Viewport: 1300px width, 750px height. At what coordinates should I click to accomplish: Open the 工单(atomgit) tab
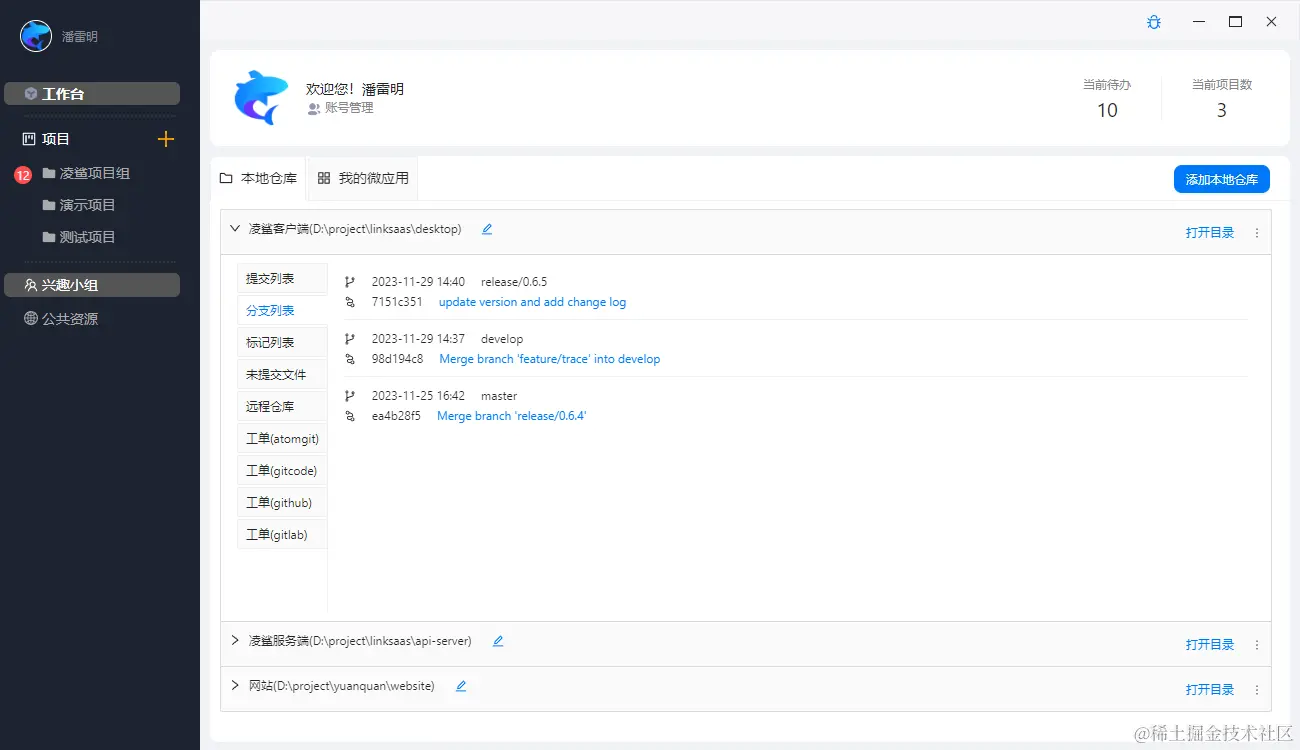[282, 439]
